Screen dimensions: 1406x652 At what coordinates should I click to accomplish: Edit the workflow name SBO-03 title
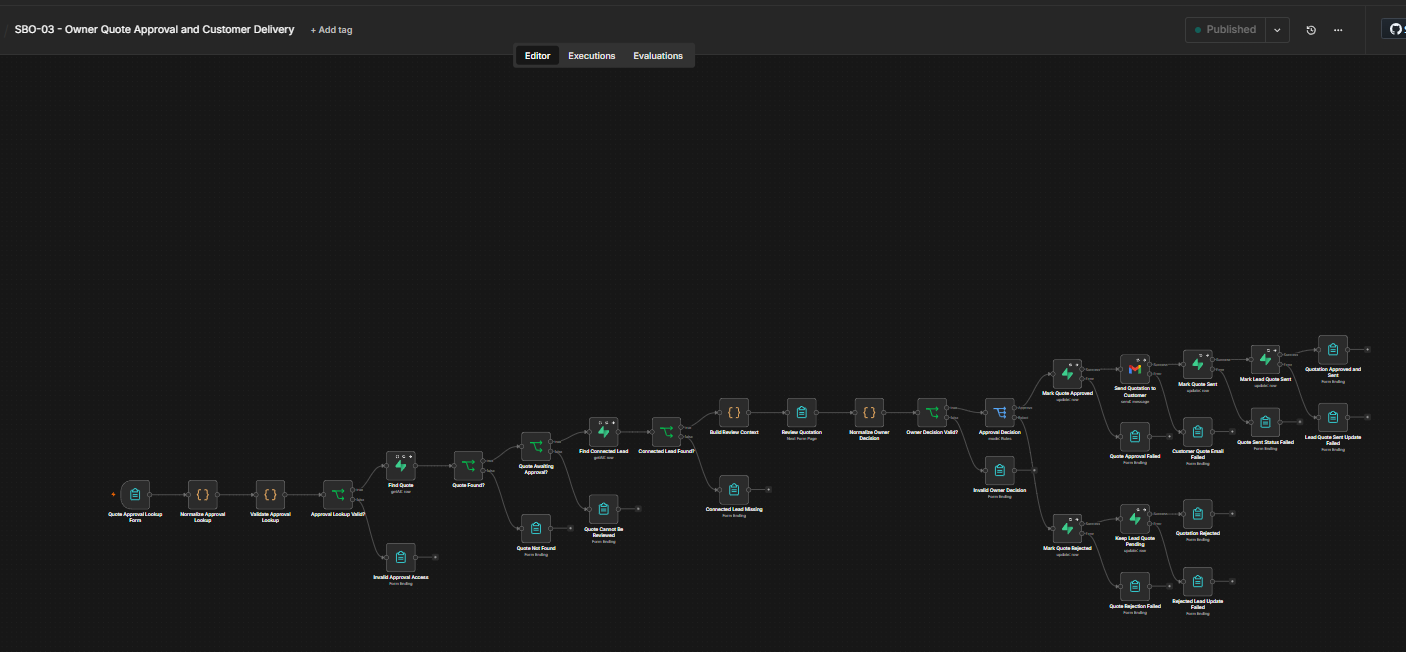(x=154, y=29)
